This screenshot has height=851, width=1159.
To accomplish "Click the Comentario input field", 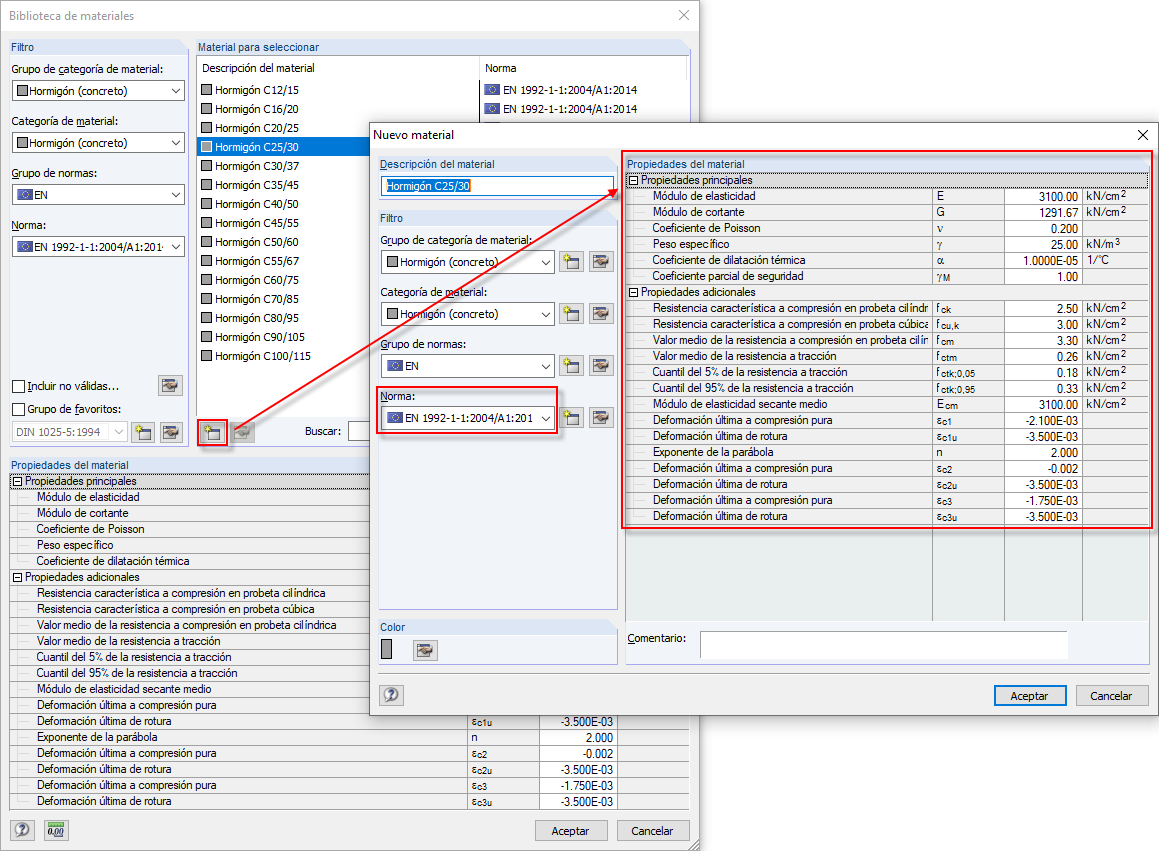I will [x=883, y=645].
